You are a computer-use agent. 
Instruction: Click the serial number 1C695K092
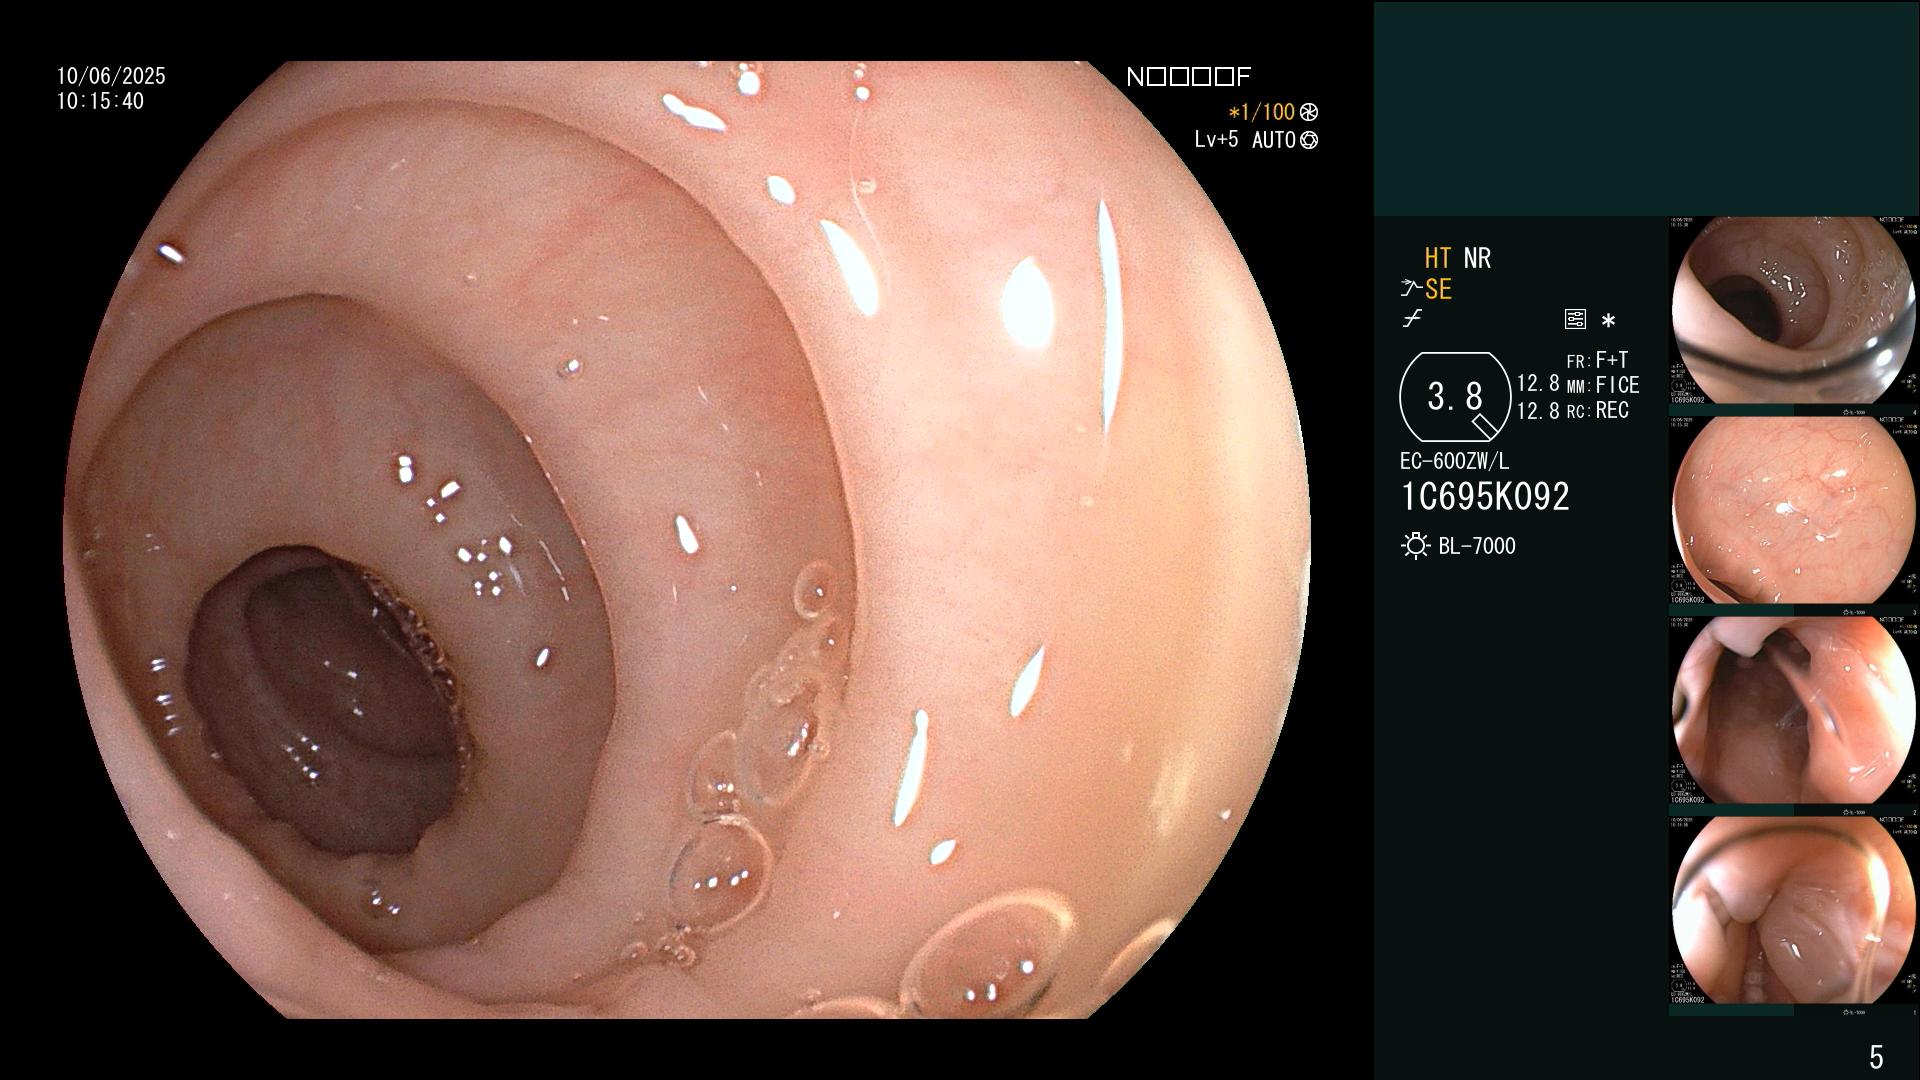1485,496
